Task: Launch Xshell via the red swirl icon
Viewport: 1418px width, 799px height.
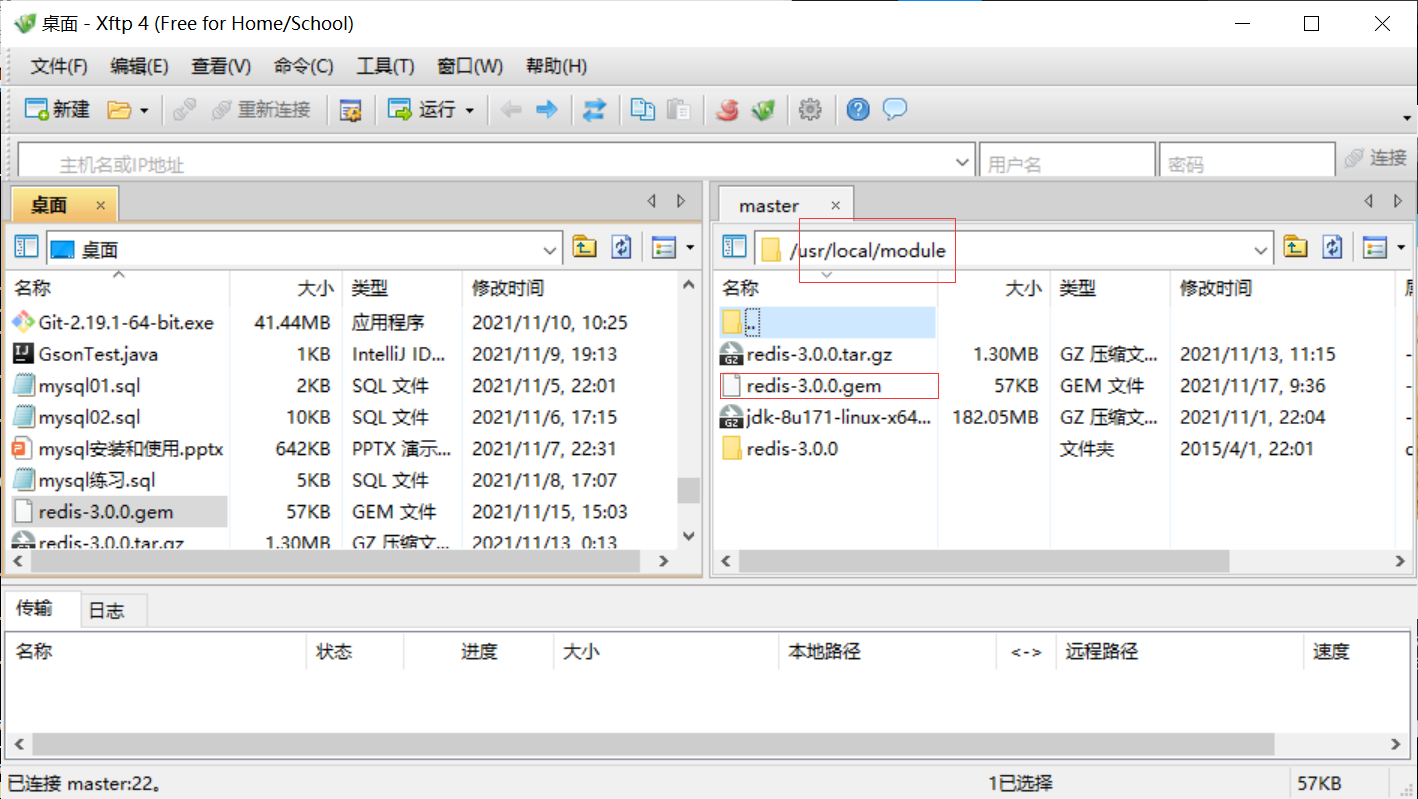Action: (x=728, y=110)
